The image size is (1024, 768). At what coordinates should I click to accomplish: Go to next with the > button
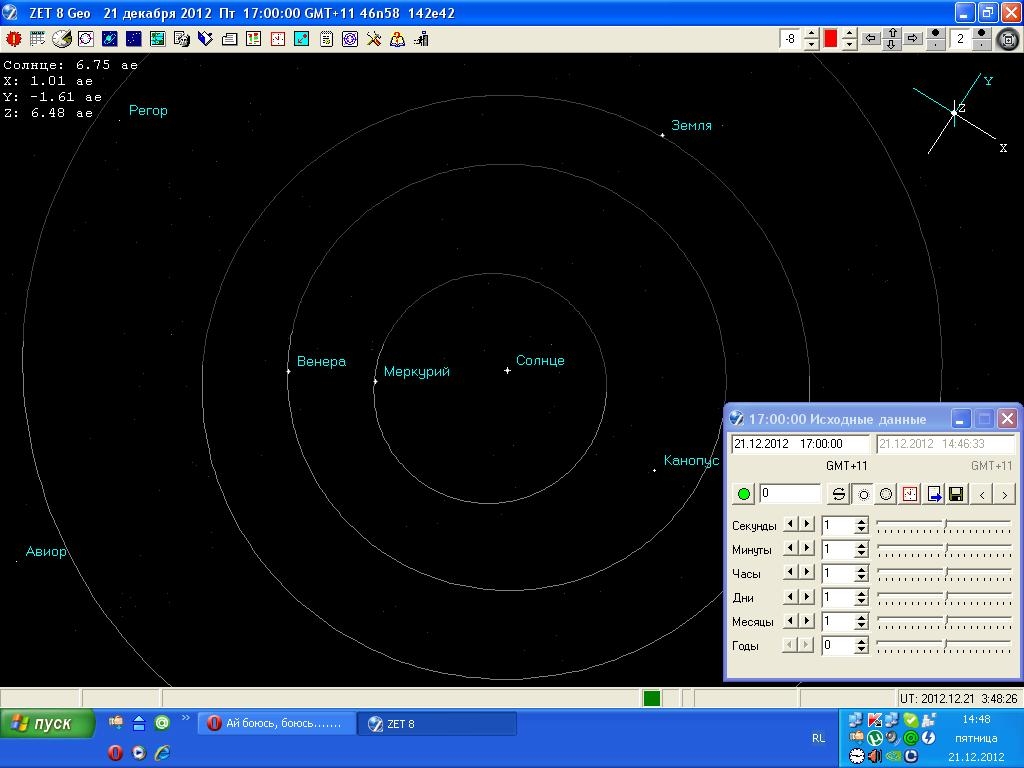click(1004, 494)
